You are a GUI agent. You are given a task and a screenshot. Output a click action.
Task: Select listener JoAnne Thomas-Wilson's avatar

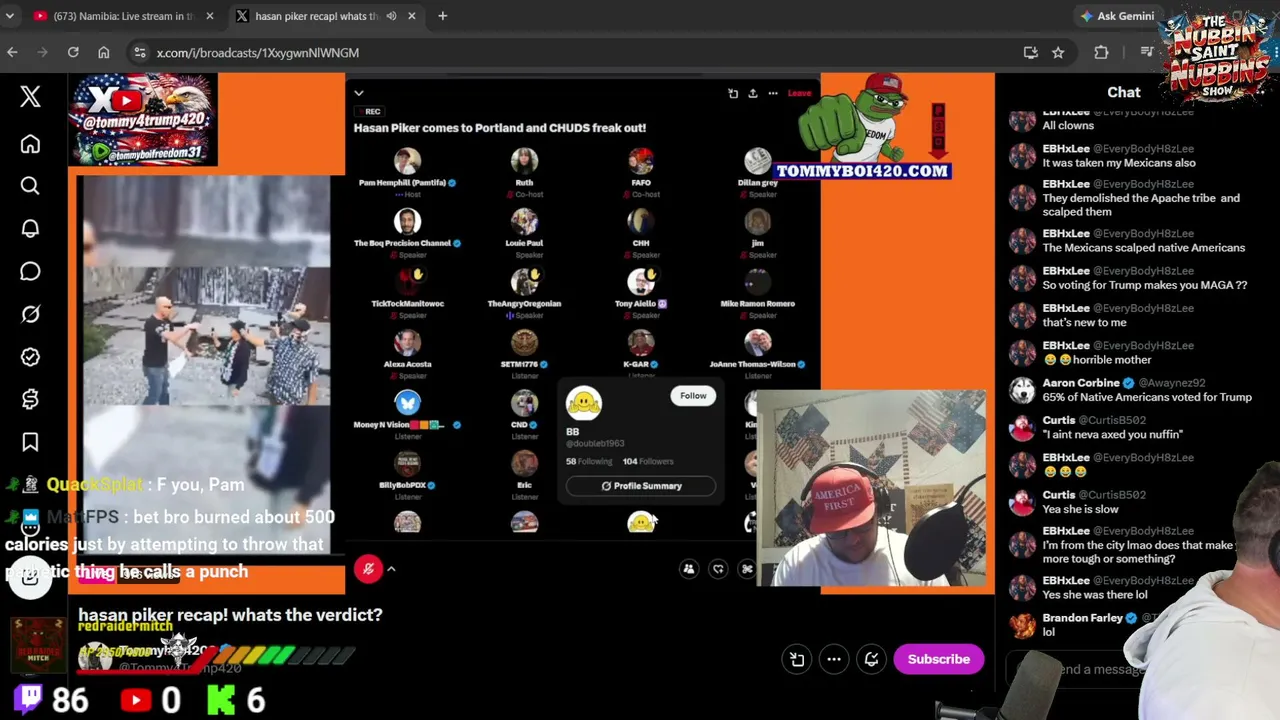(x=757, y=343)
